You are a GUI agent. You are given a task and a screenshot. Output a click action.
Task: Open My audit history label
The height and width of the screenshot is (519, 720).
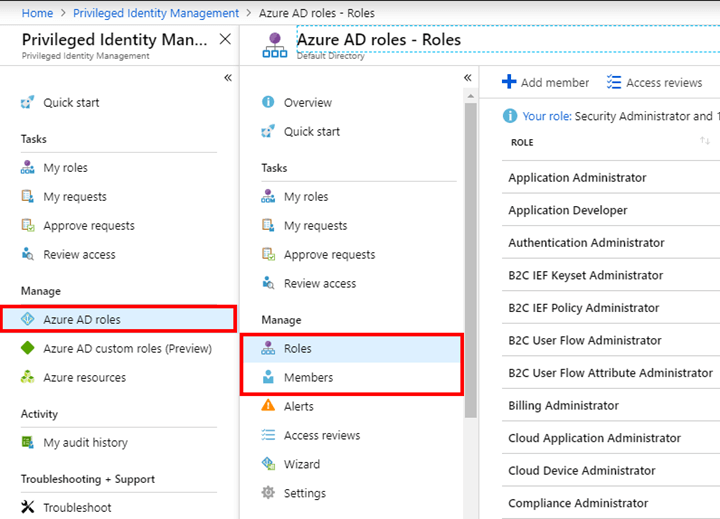(85, 442)
